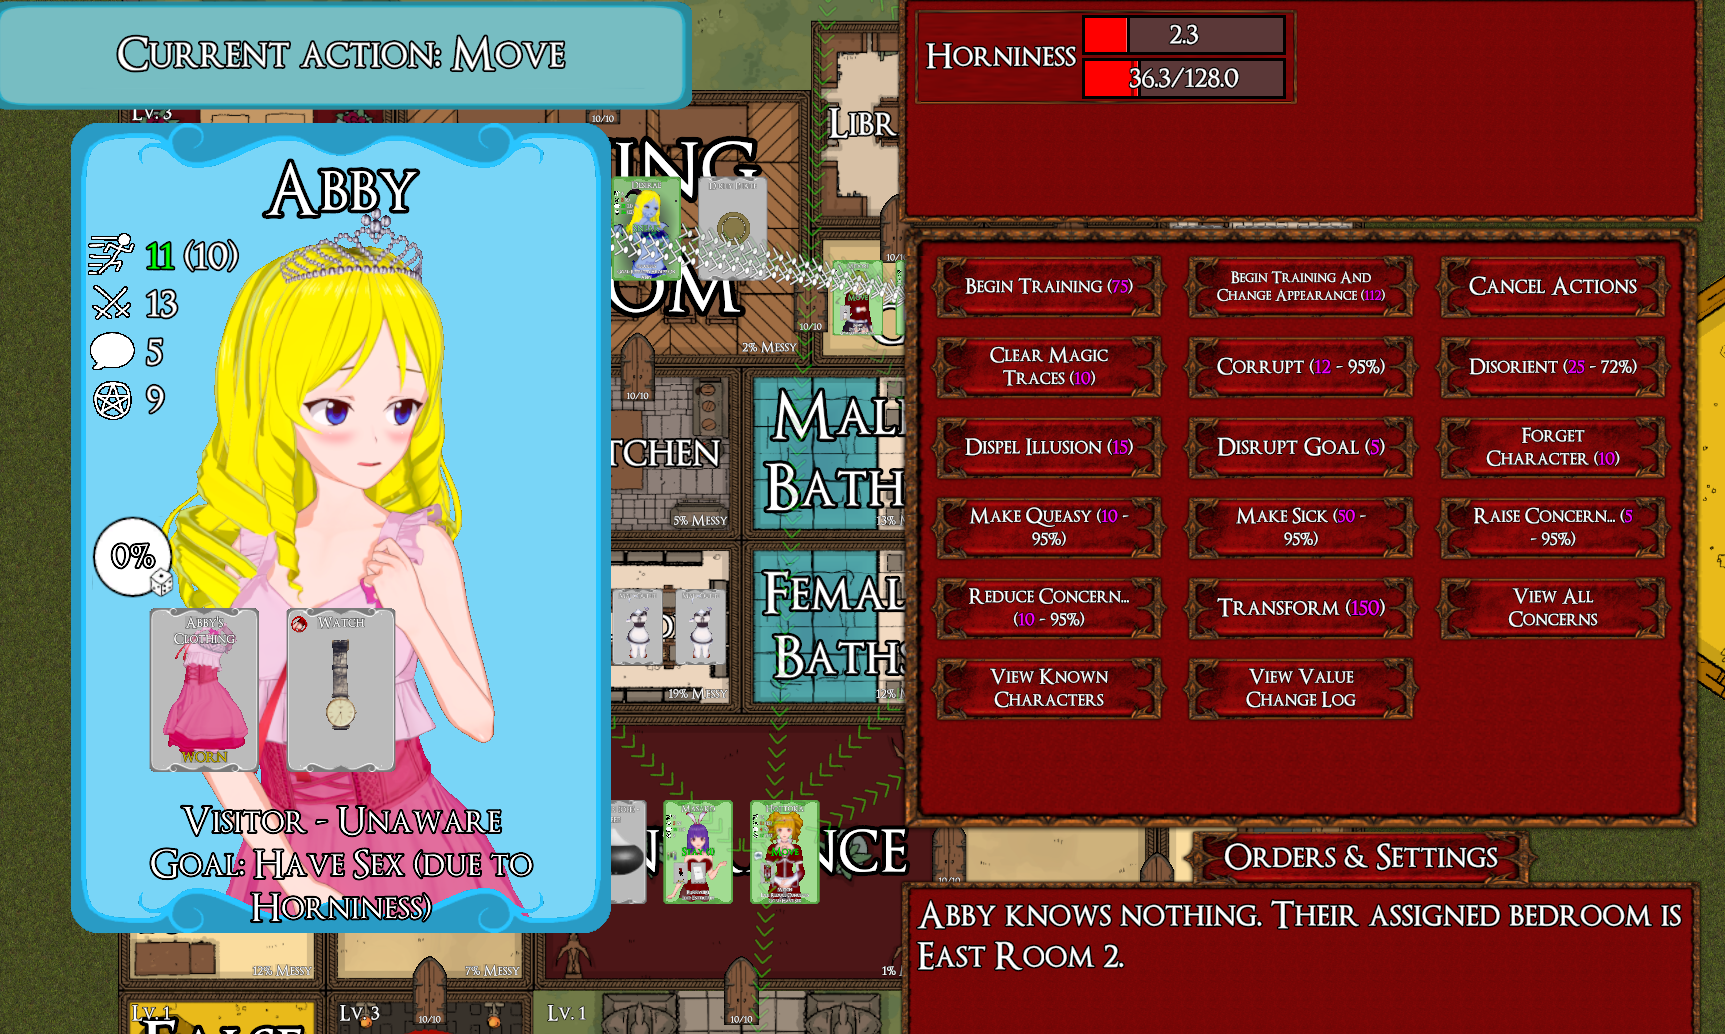The width and height of the screenshot is (1725, 1034).
Task: Select Dispel Illusion (15)
Action: pyautogui.click(x=1048, y=447)
